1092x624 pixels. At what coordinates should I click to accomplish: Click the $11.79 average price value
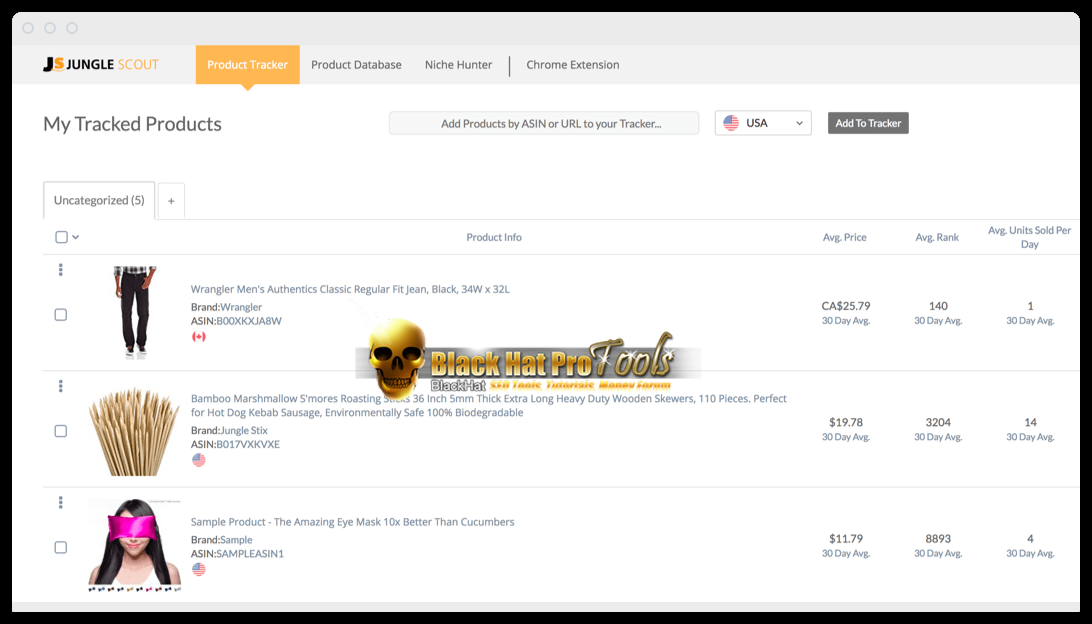point(846,538)
